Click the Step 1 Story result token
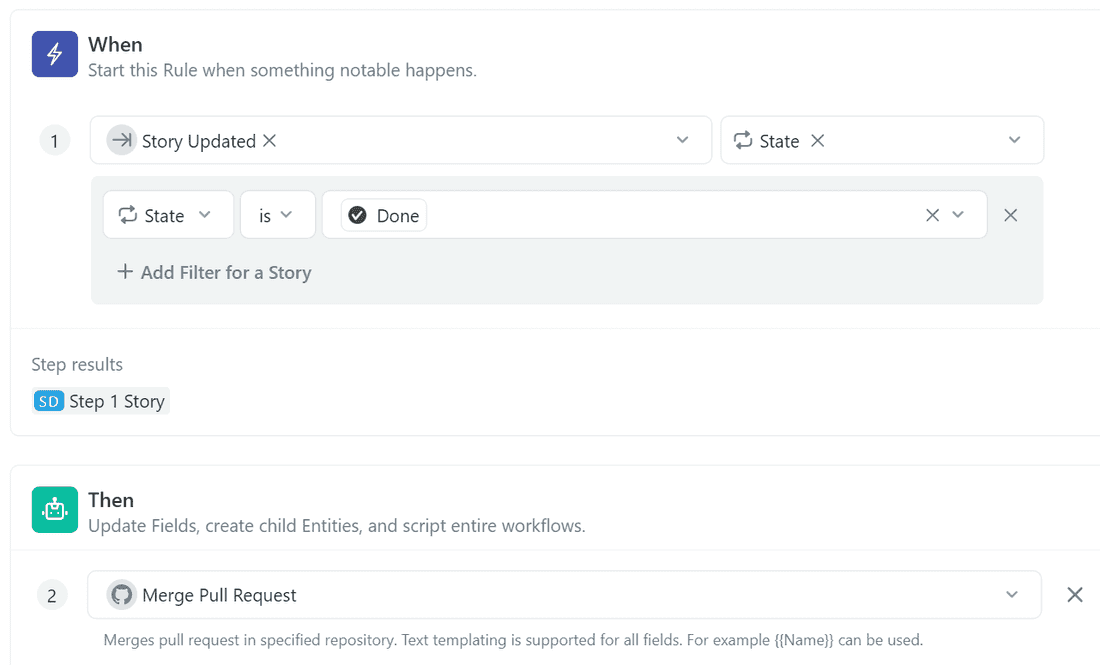The width and height of the screenshot is (1100, 665). coord(100,400)
